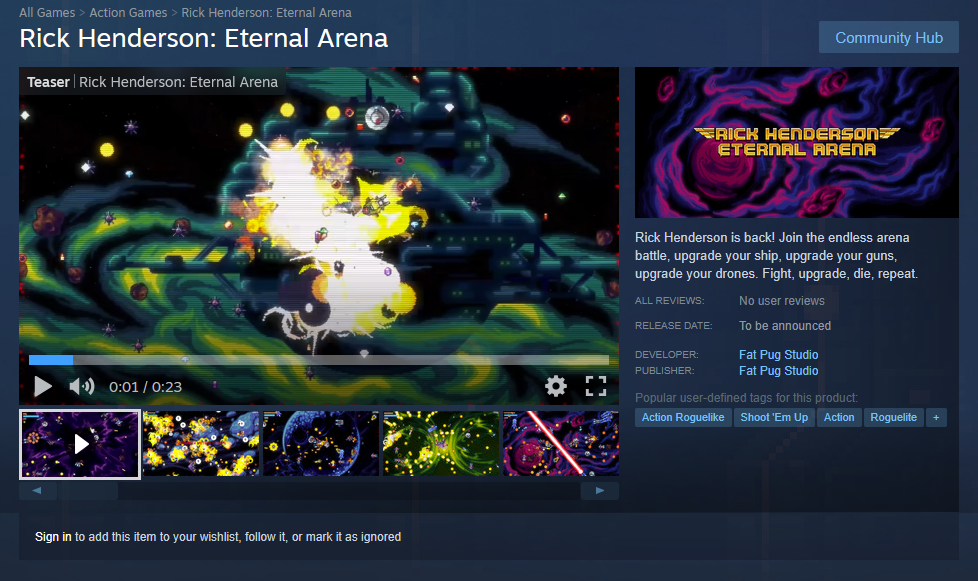Screen dimensions: 978x581
Task: Move the thumbnail strip scrollbar handle
Action: coord(87,491)
